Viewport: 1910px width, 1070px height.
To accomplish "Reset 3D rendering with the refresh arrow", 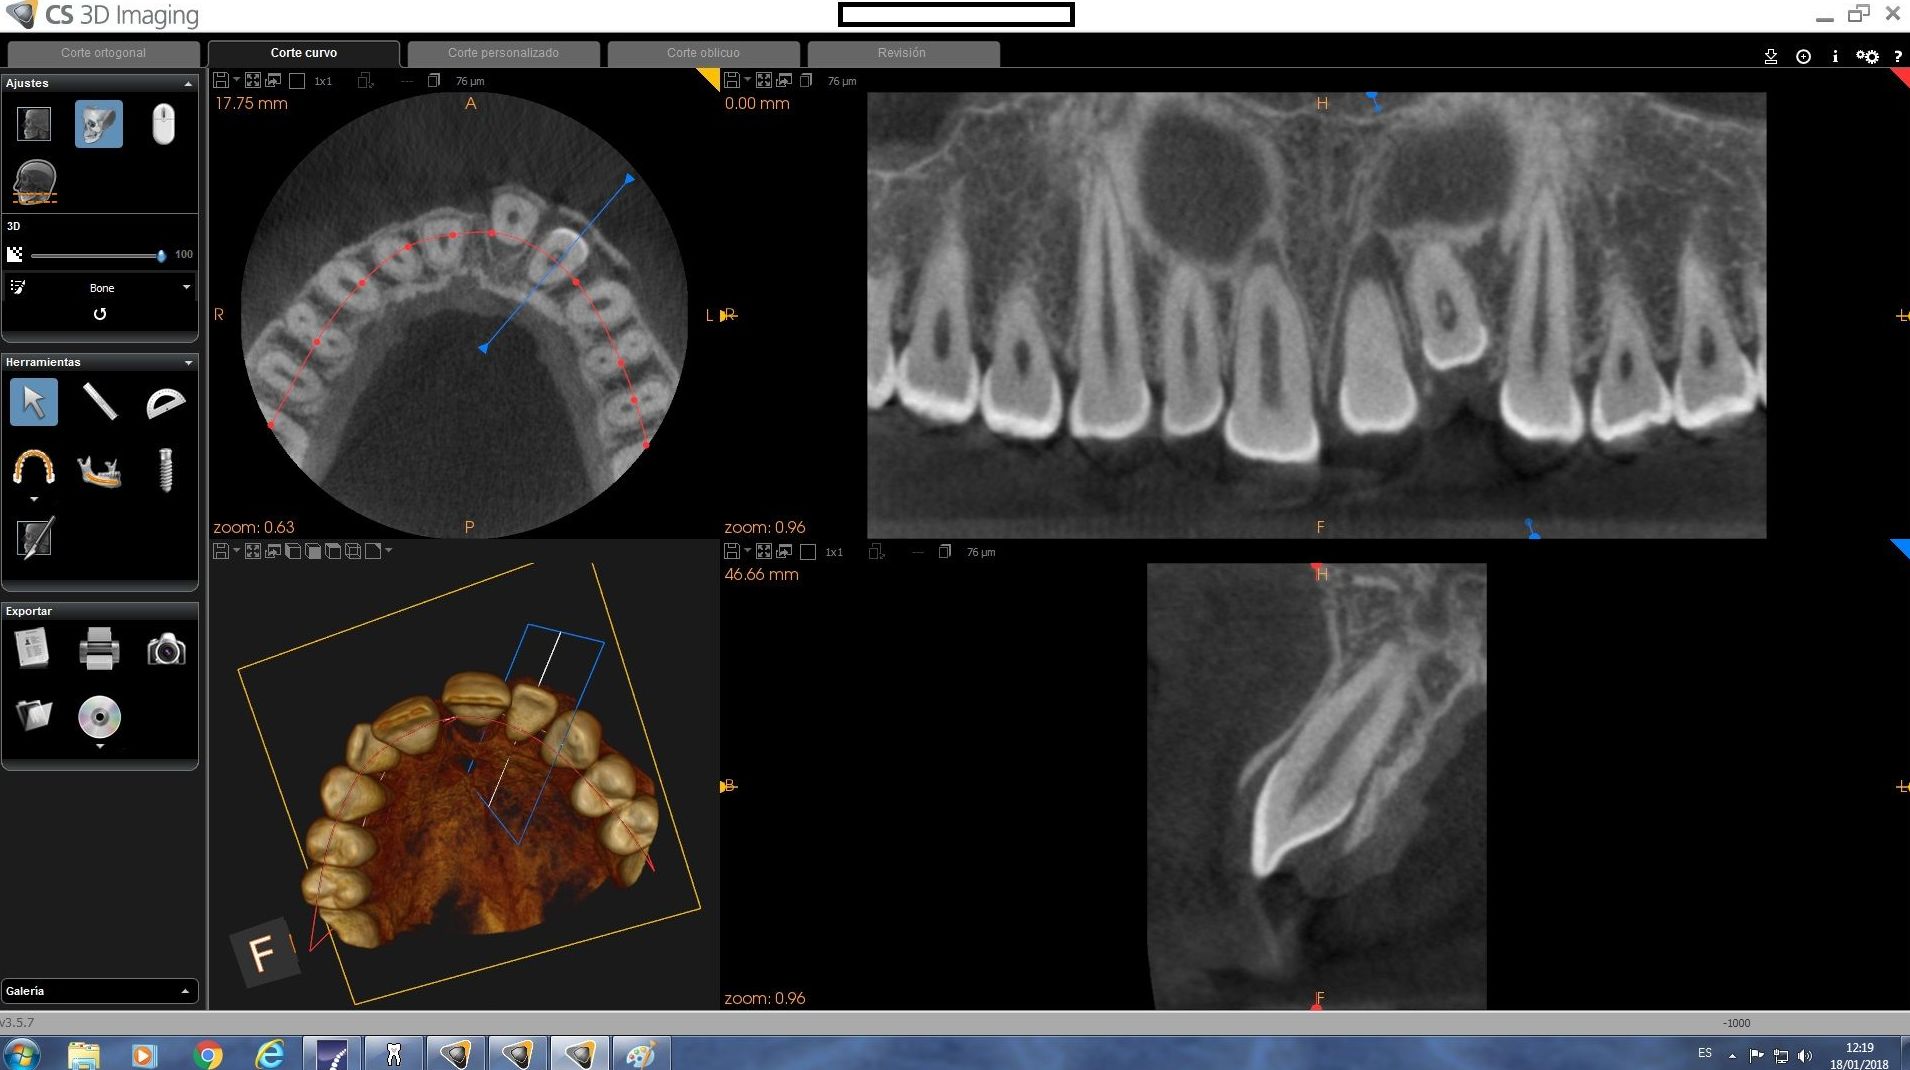I will (100, 314).
